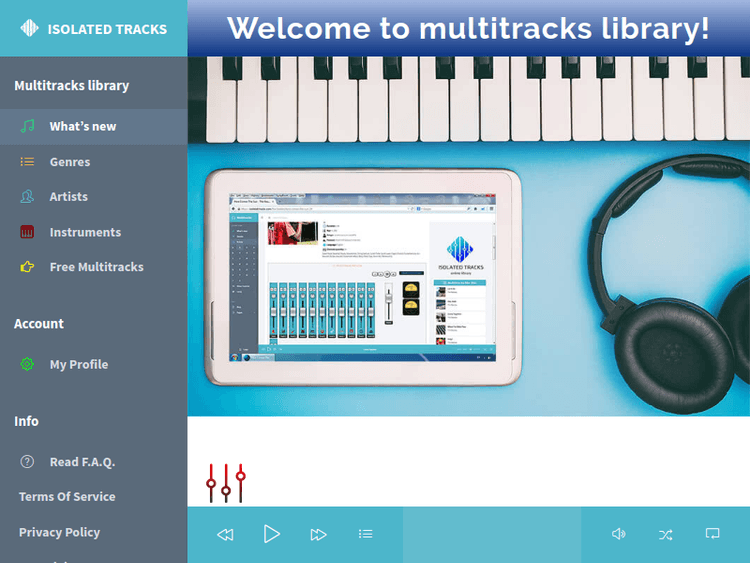This screenshot has width=750, height=563.
Task: Click the red mixer sliders icon
Action: (225, 483)
